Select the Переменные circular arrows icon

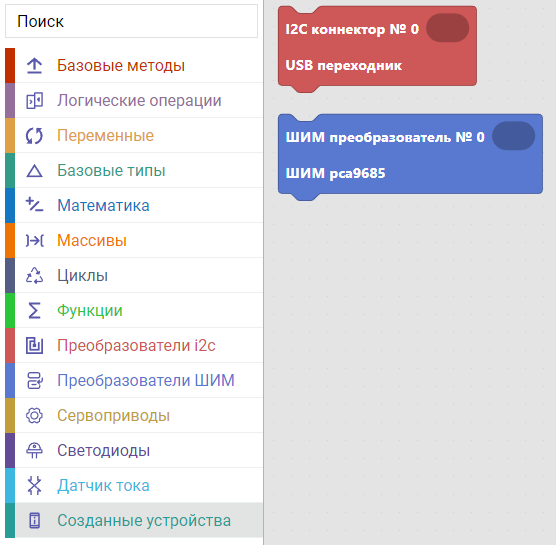point(34,135)
